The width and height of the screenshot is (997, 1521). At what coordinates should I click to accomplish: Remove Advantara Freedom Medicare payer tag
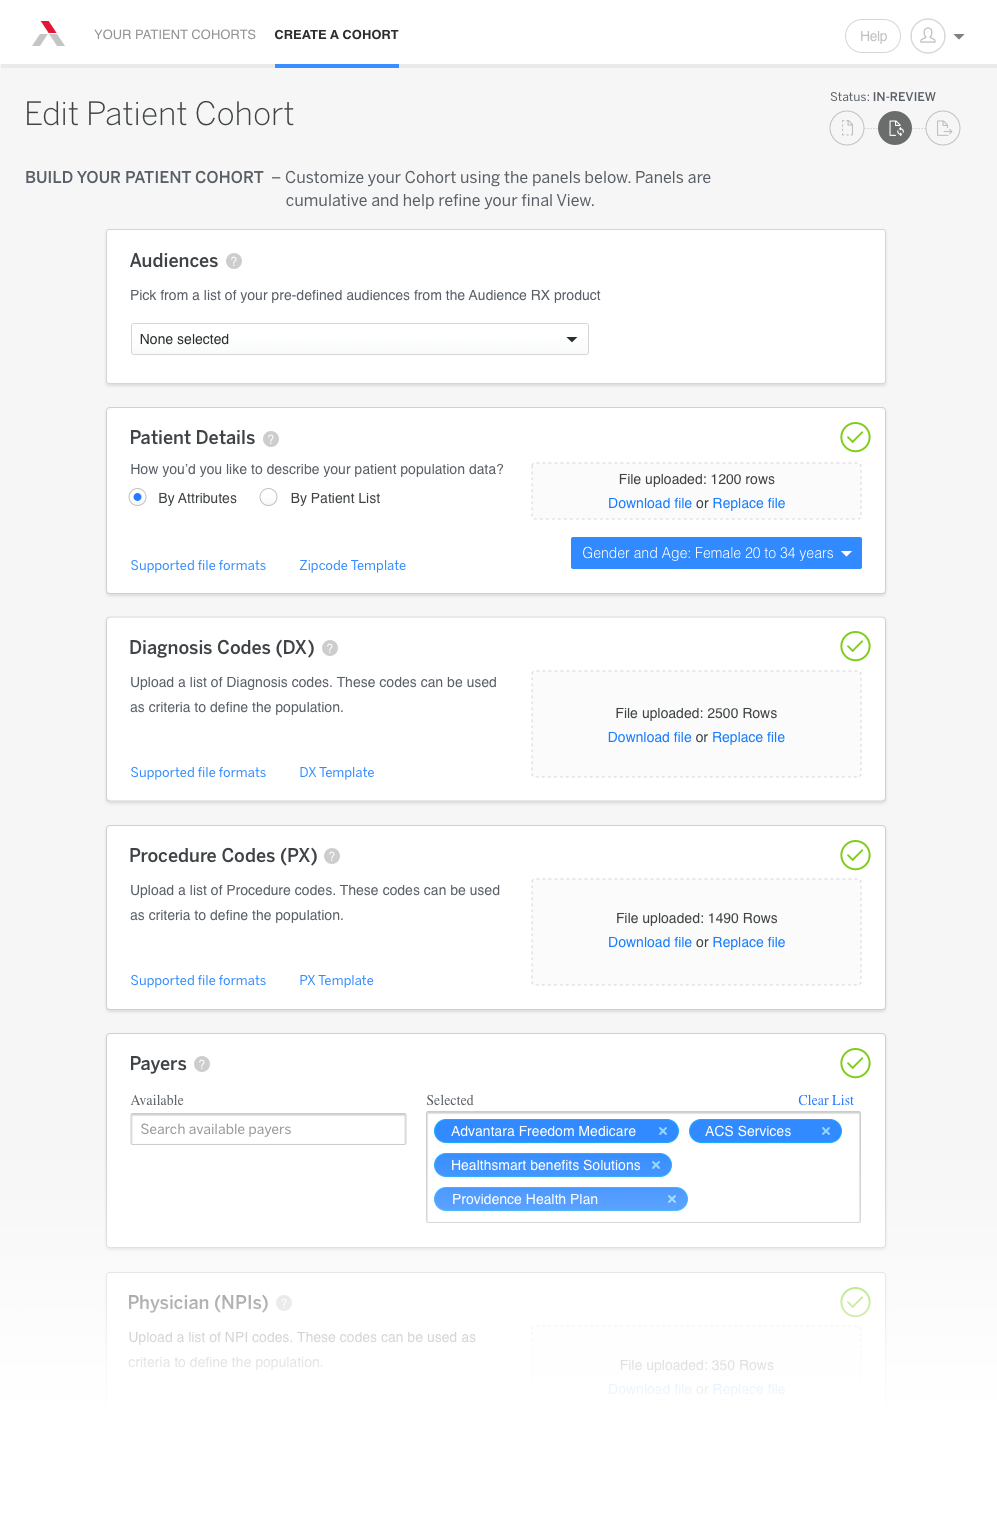tap(663, 1131)
